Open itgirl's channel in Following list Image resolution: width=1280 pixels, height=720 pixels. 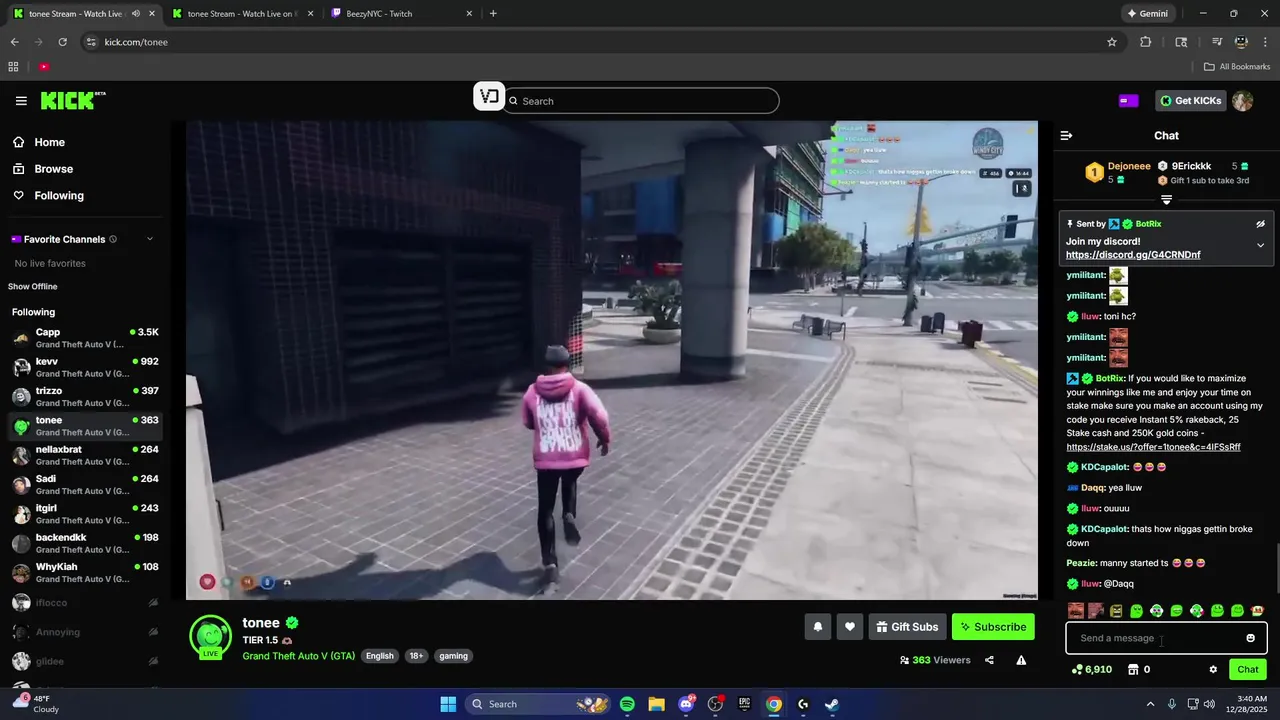click(85, 514)
